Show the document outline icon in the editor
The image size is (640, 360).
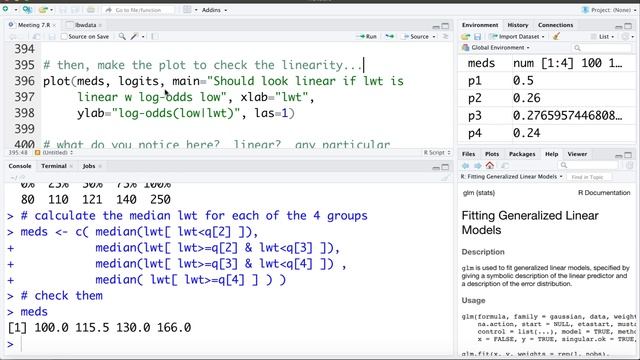(x=445, y=36)
